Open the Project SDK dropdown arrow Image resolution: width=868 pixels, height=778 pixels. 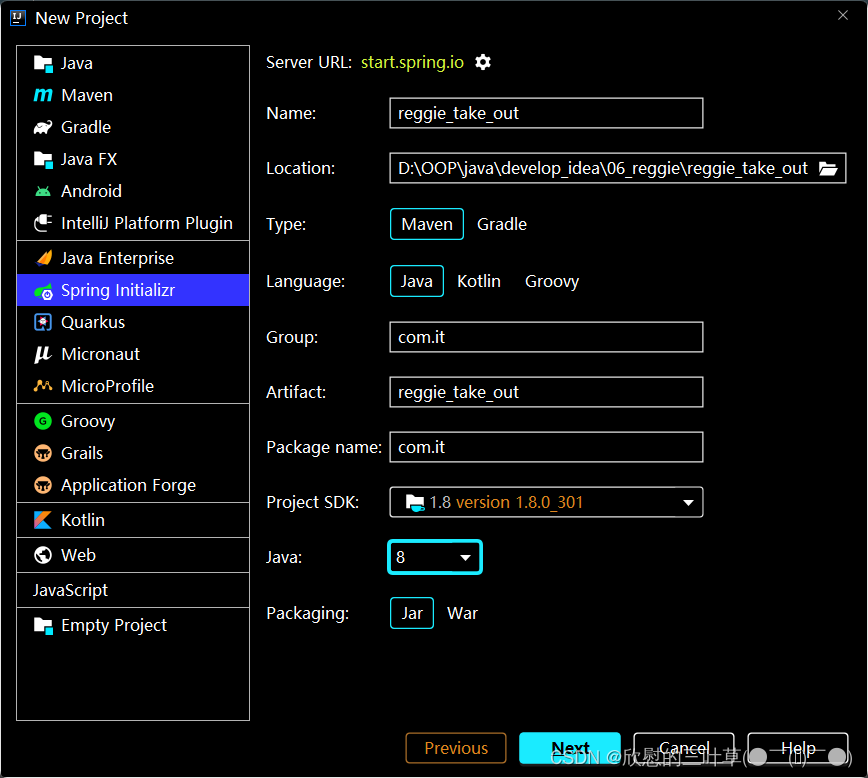pyautogui.click(x=689, y=503)
